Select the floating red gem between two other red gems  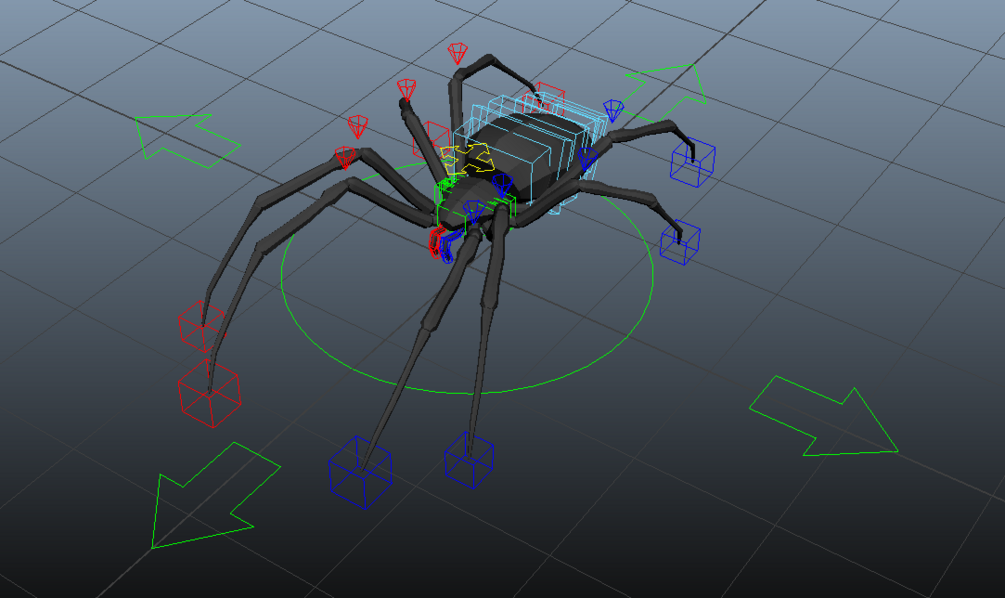pyautogui.click(x=358, y=126)
